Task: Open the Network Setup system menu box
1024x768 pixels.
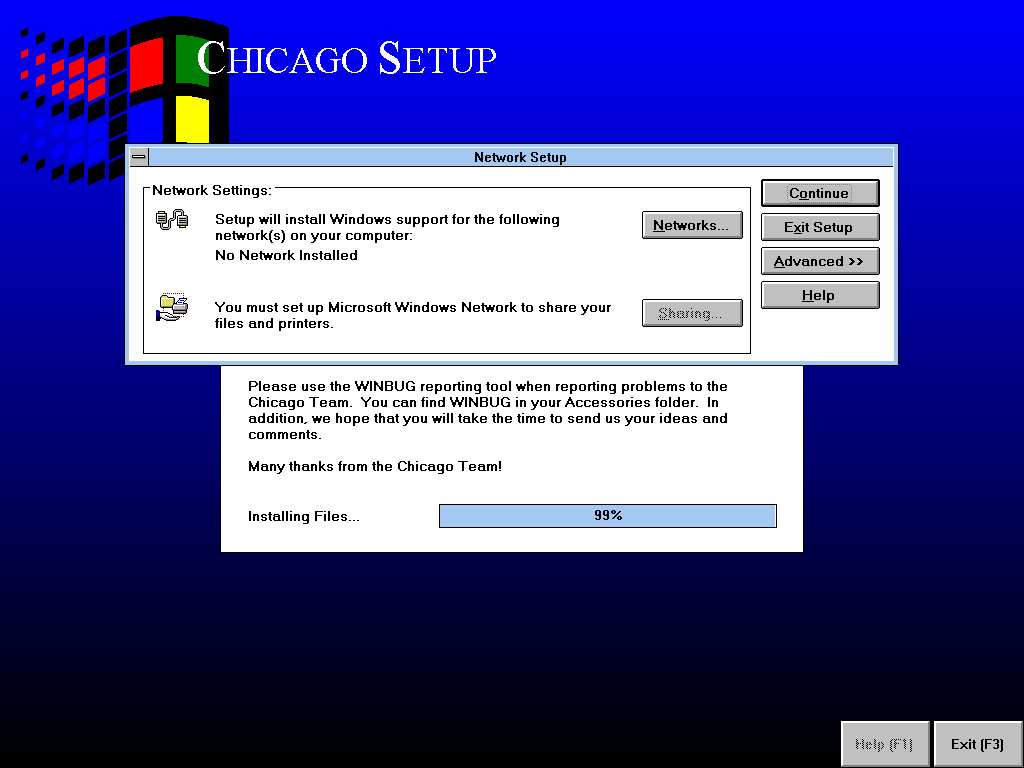Action: 139,157
